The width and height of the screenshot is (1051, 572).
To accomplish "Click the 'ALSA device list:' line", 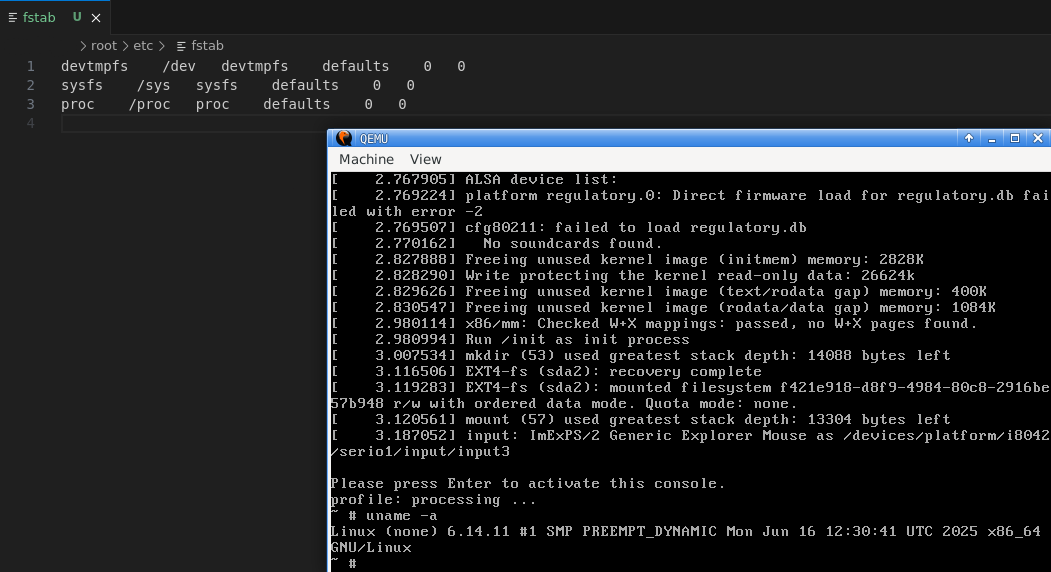I will 474,179.
